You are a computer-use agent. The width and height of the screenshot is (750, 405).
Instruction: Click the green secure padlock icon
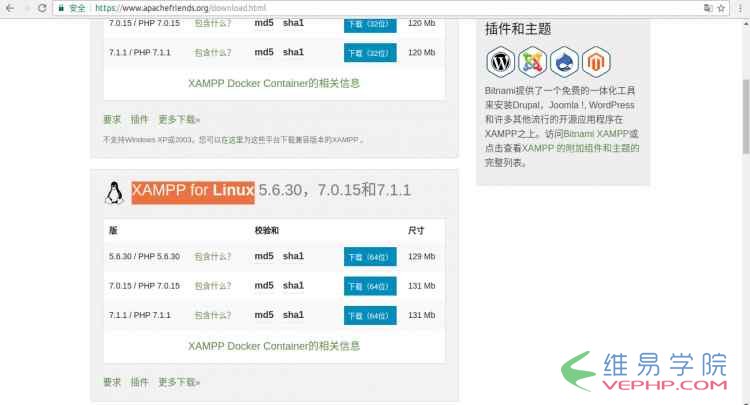pos(61,8)
